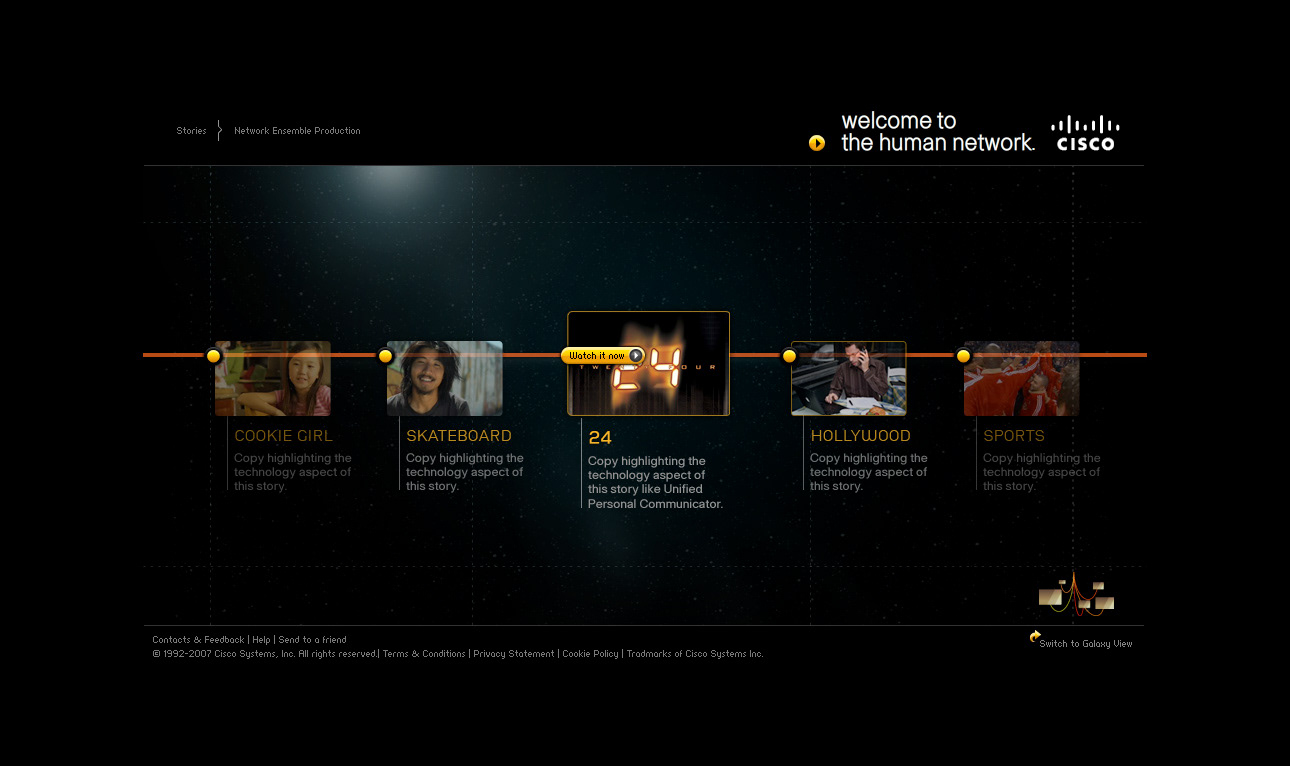Open the Help link
The height and width of the screenshot is (766, 1290).
261,640
